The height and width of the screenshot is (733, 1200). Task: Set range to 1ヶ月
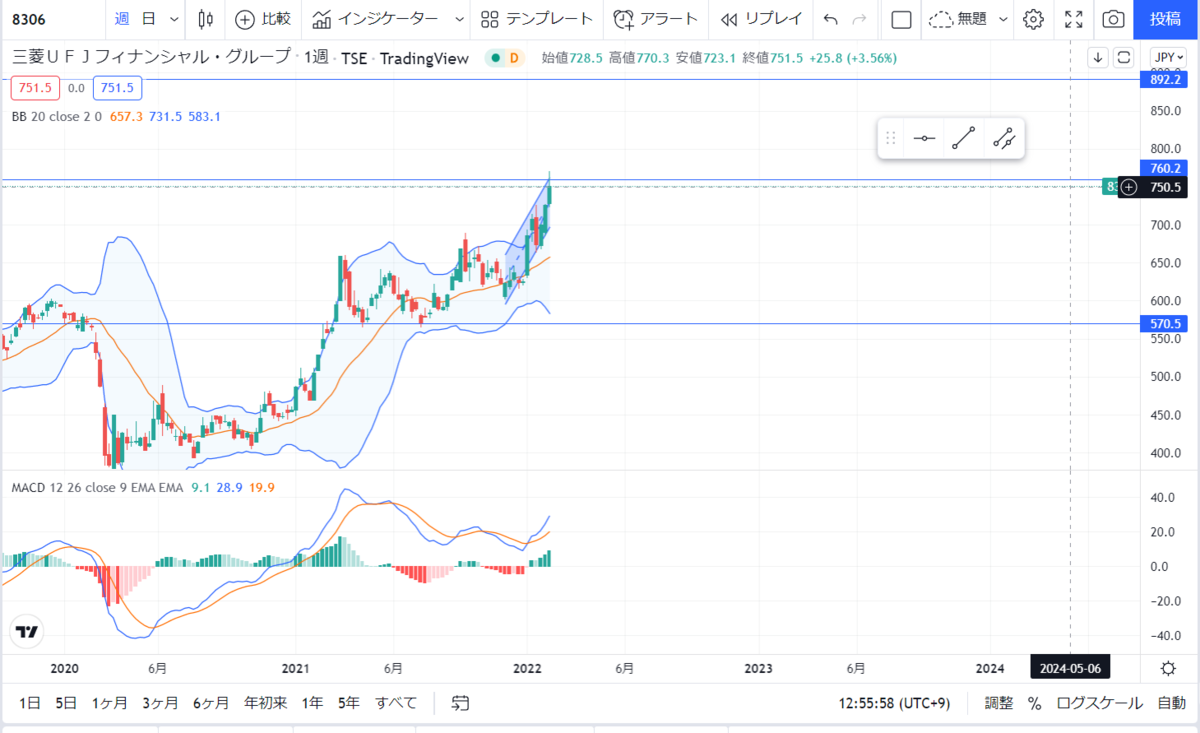tap(109, 703)
